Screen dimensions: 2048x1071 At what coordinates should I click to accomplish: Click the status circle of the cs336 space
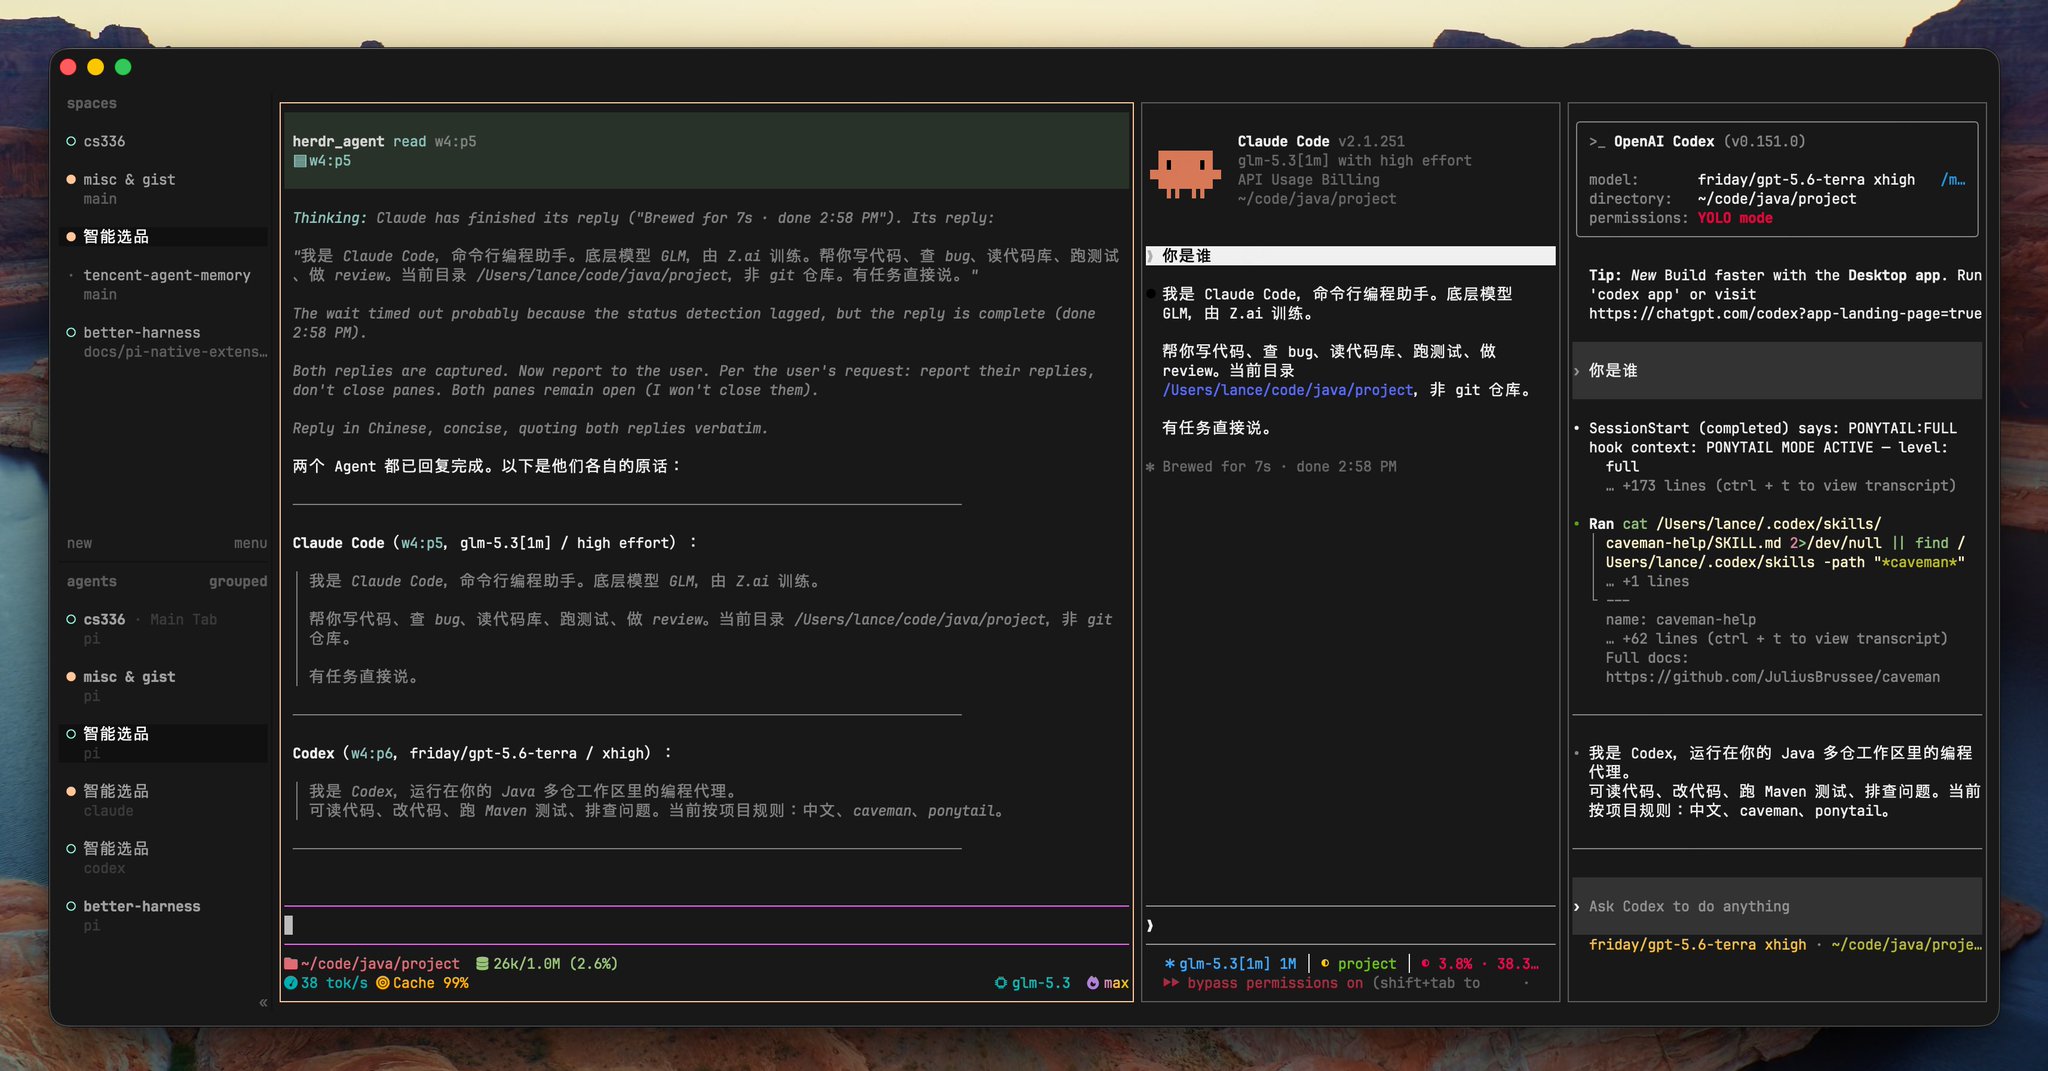[x=71, y=141]
